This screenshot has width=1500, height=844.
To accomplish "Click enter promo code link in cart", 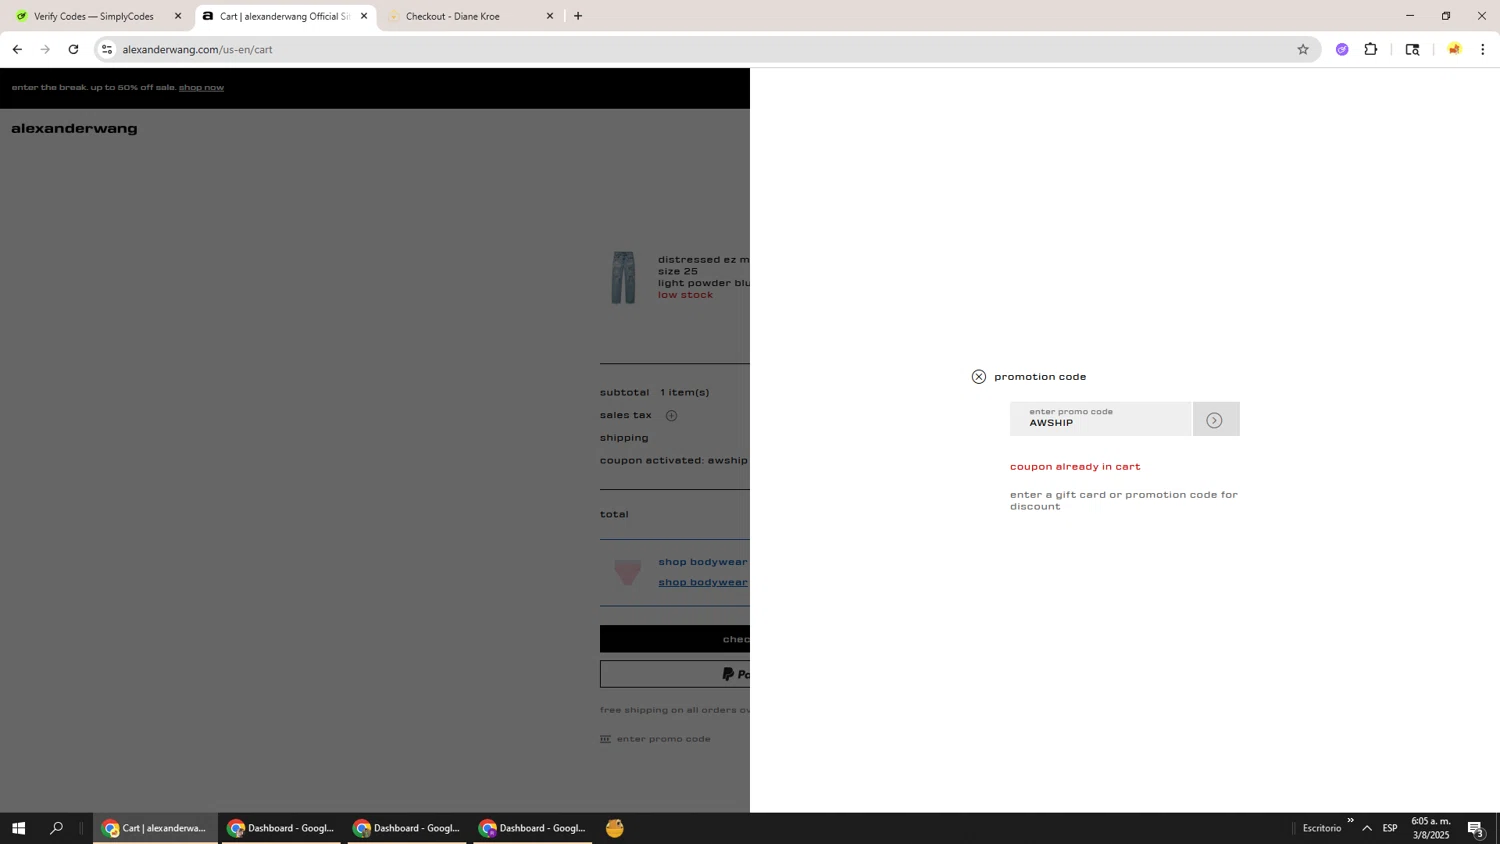I will pos(664,739).
